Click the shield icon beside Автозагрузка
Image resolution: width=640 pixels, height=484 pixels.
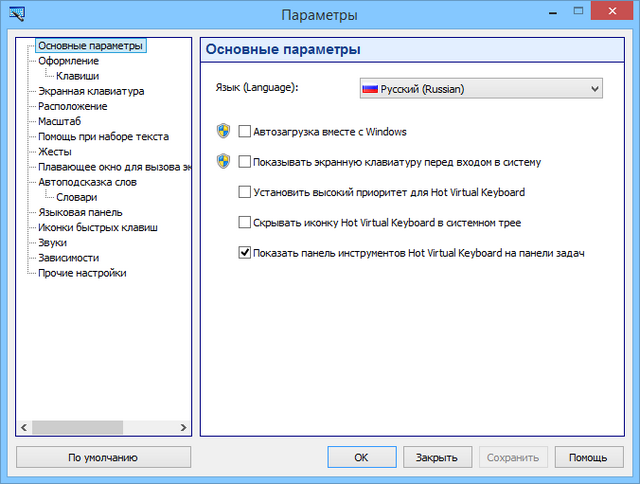pyautogui.click(x=224, y=131)
